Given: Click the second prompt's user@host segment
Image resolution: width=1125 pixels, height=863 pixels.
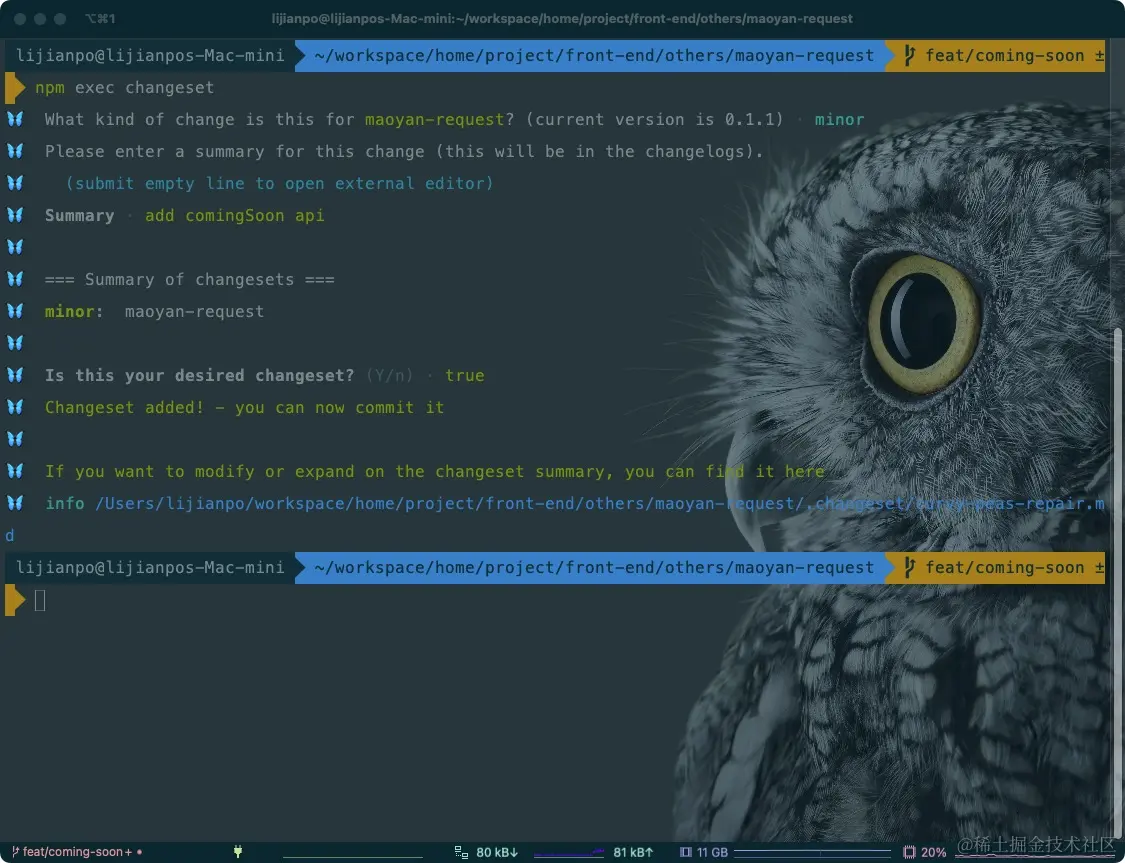Looking at the screenshot, I should click(150, 567).
